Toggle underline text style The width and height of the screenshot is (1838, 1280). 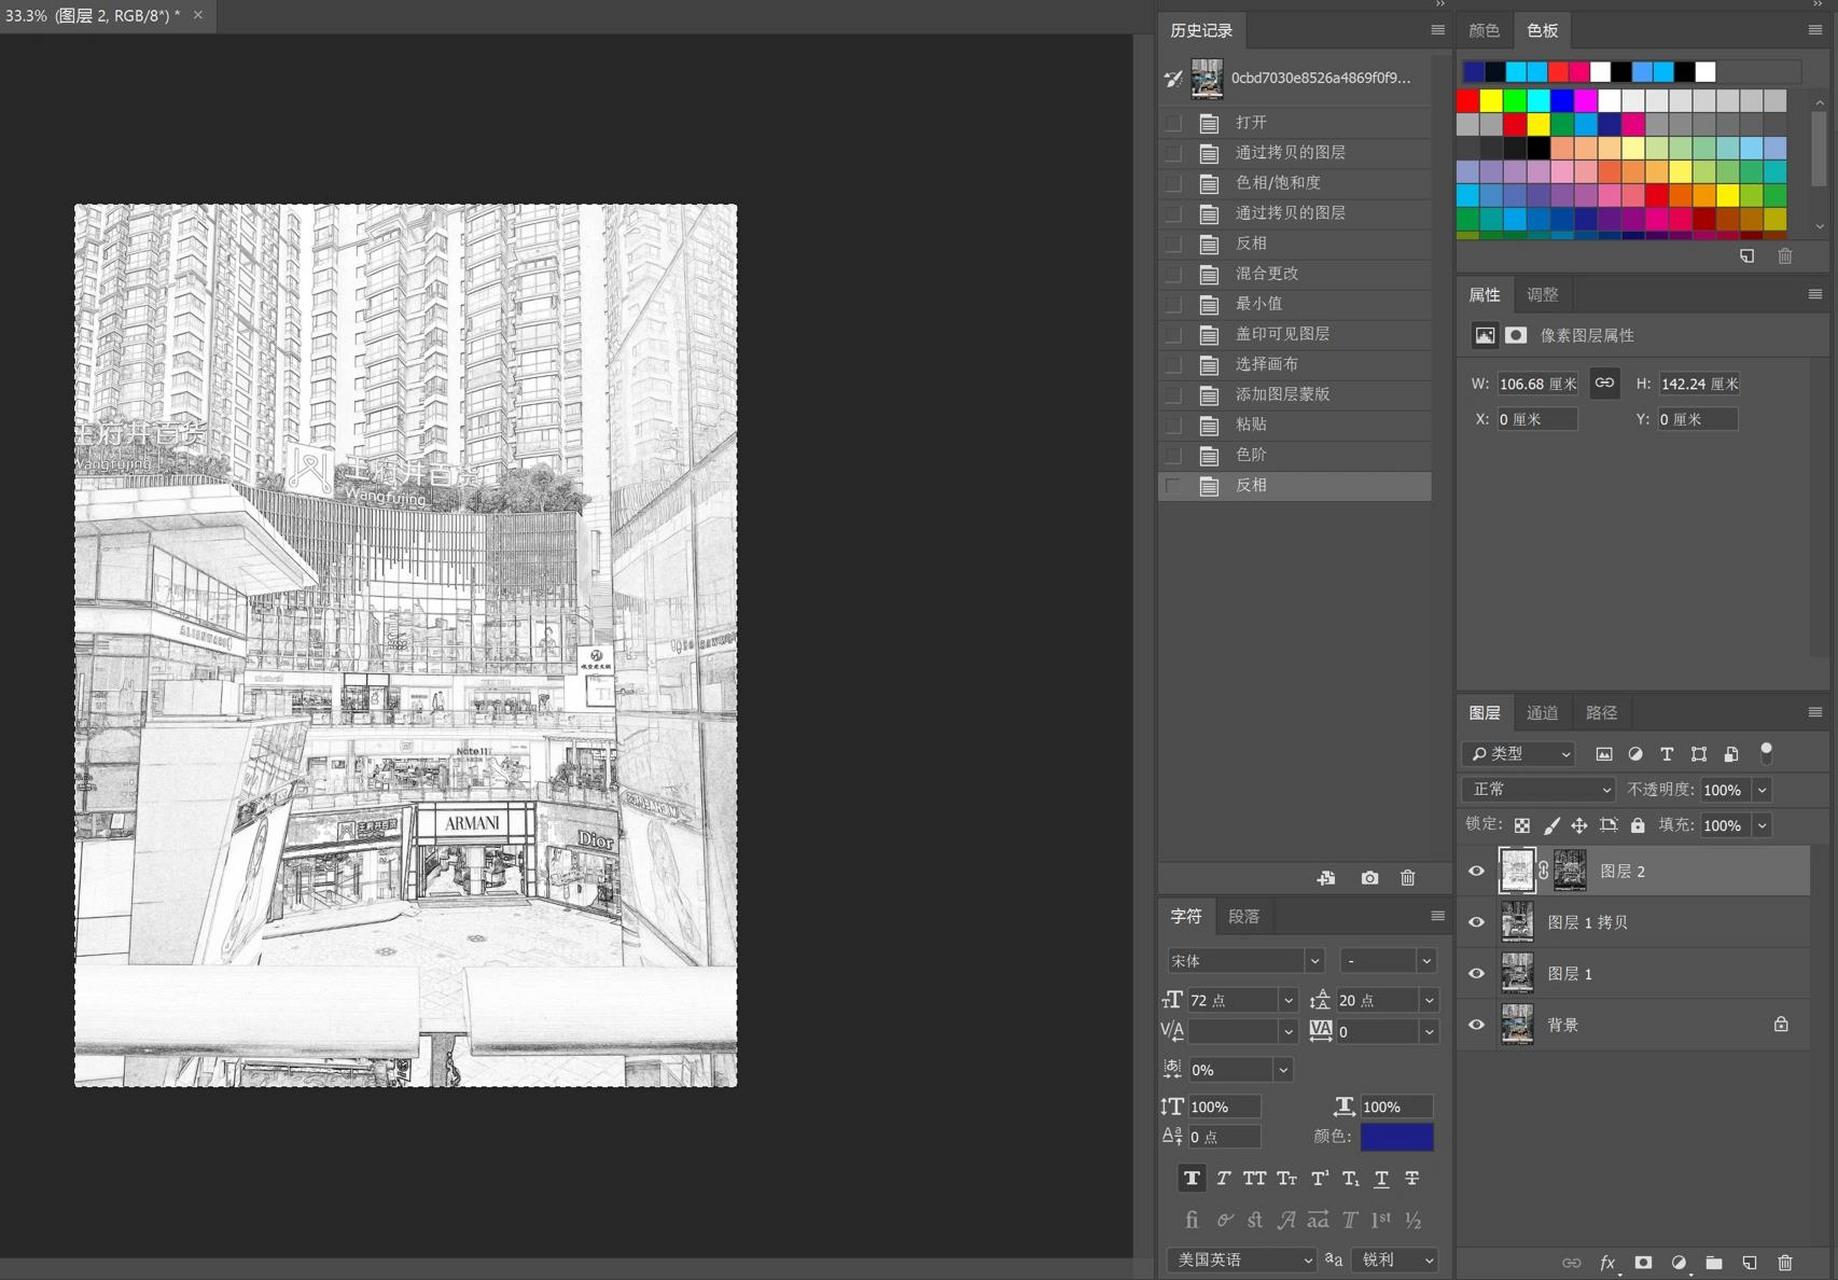tap(1381, 1178)
